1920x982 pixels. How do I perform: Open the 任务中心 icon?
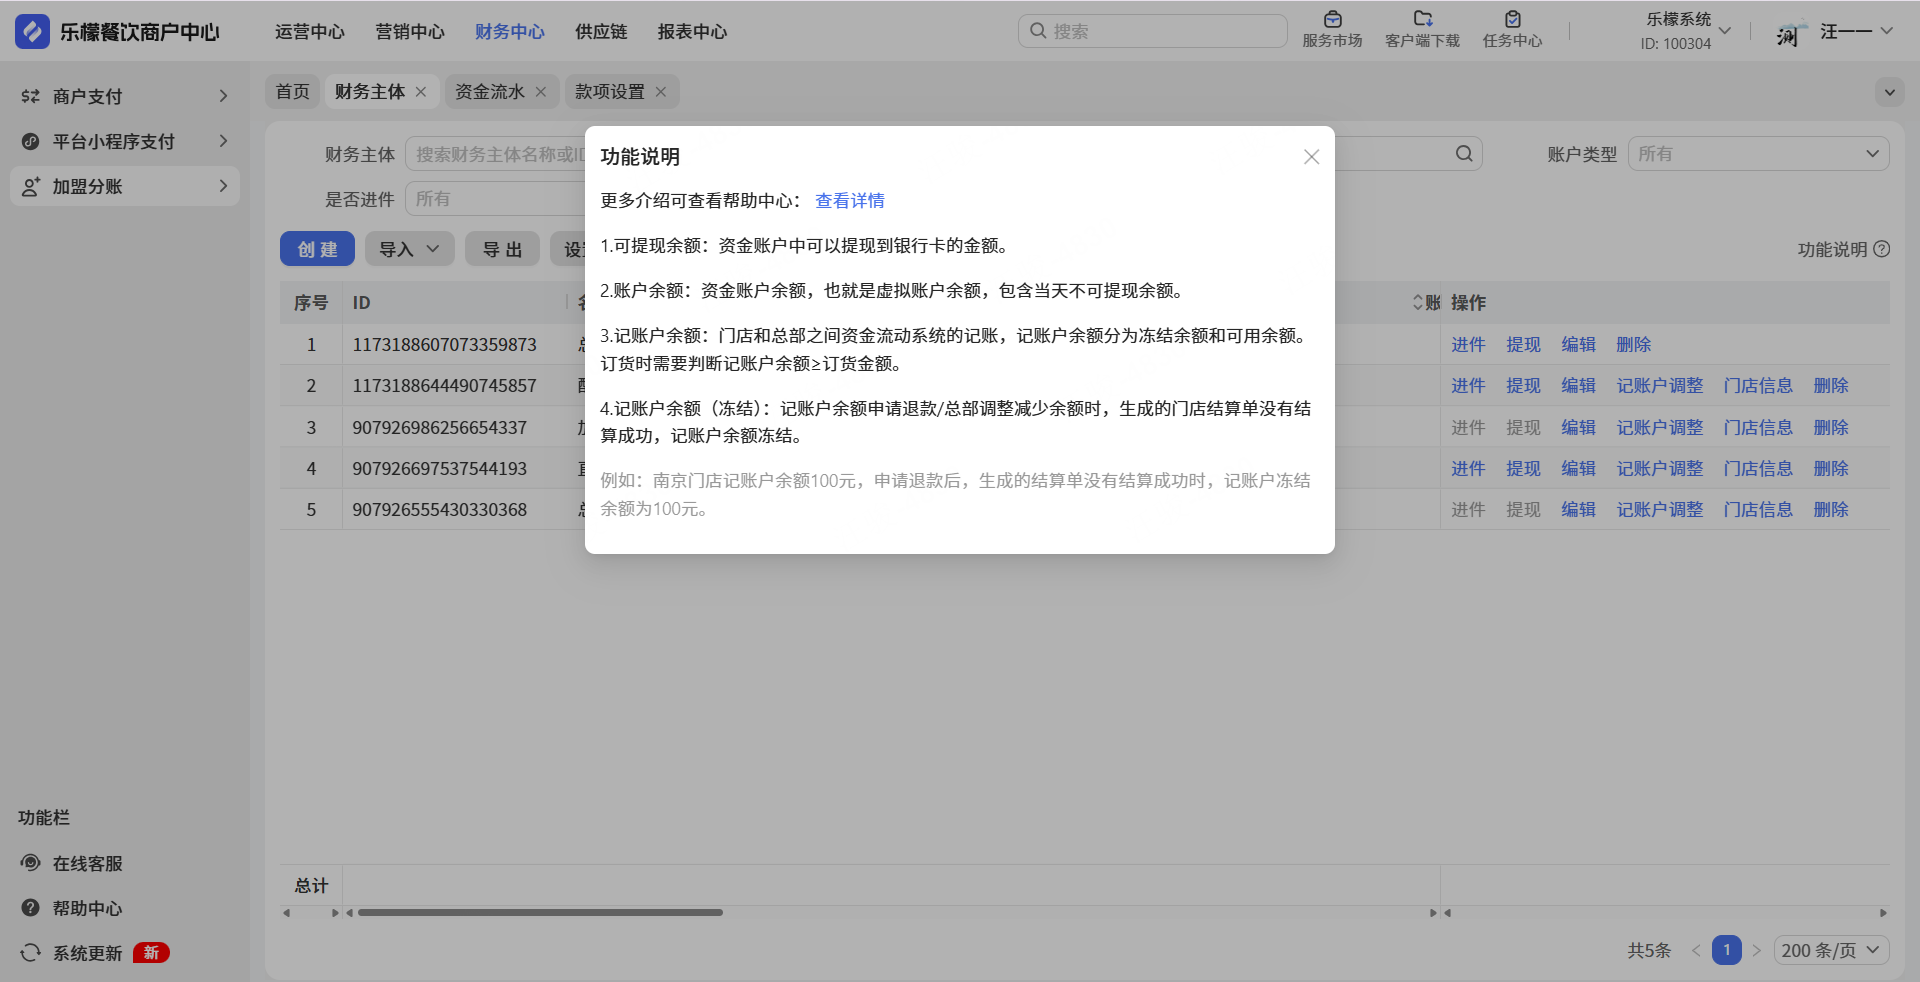pyautogui.click(x=1512, y=19)
